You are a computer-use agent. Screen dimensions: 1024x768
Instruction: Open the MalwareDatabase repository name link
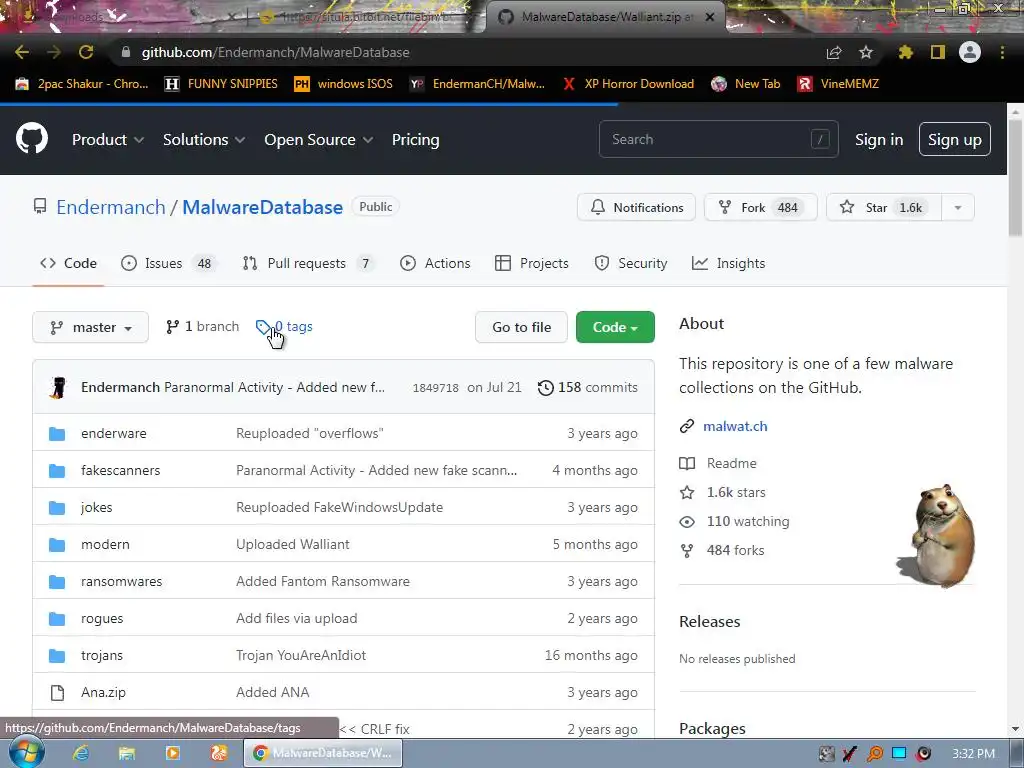coord(262,207)
